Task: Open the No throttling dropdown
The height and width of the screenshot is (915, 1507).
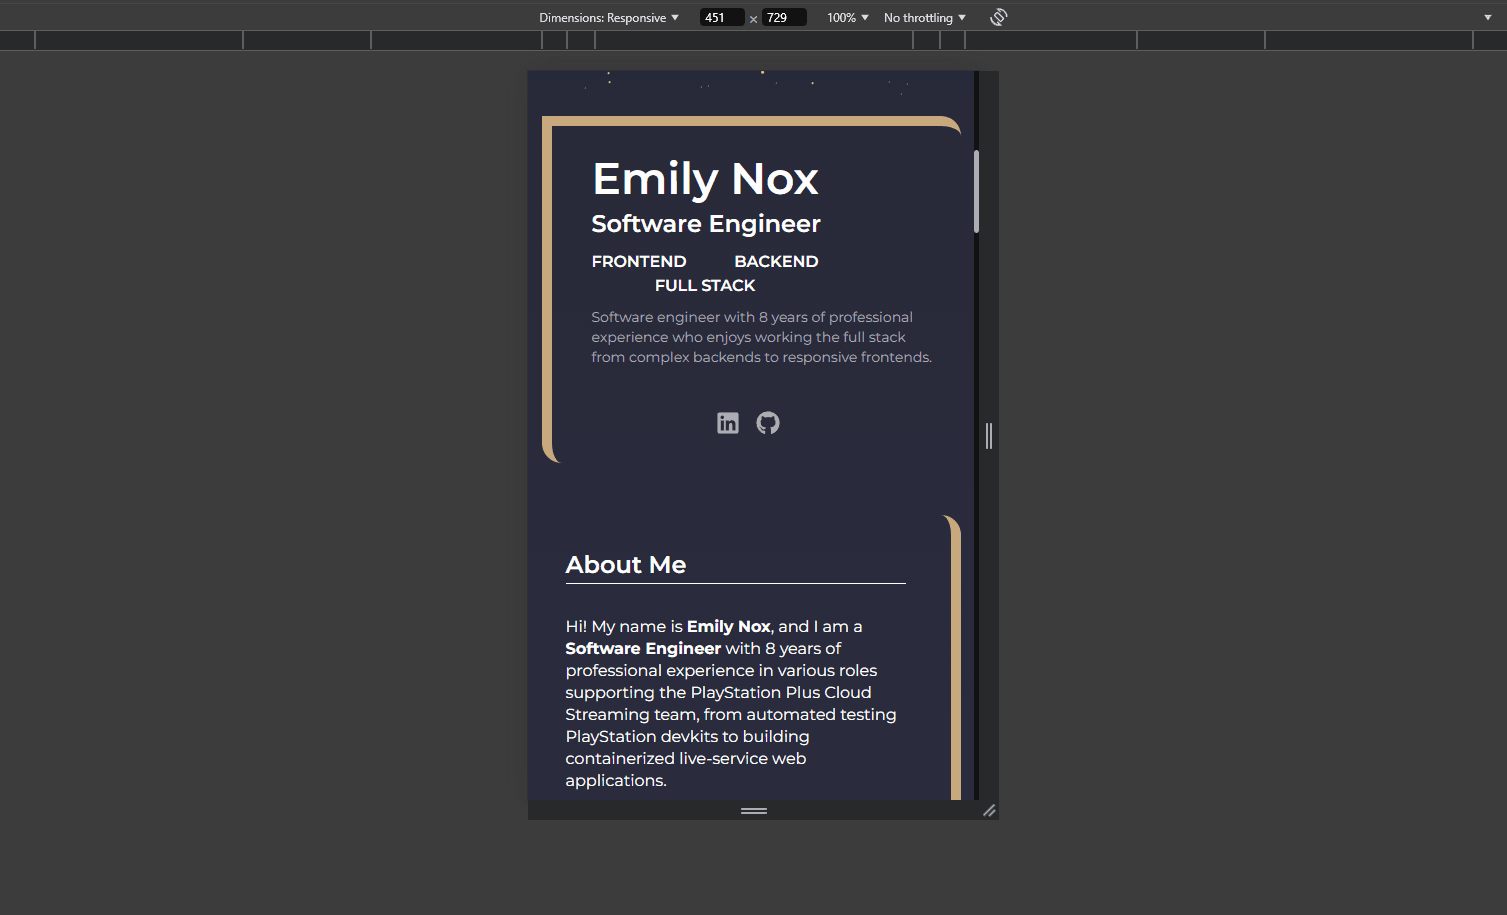Action: [x=922, y=17]
